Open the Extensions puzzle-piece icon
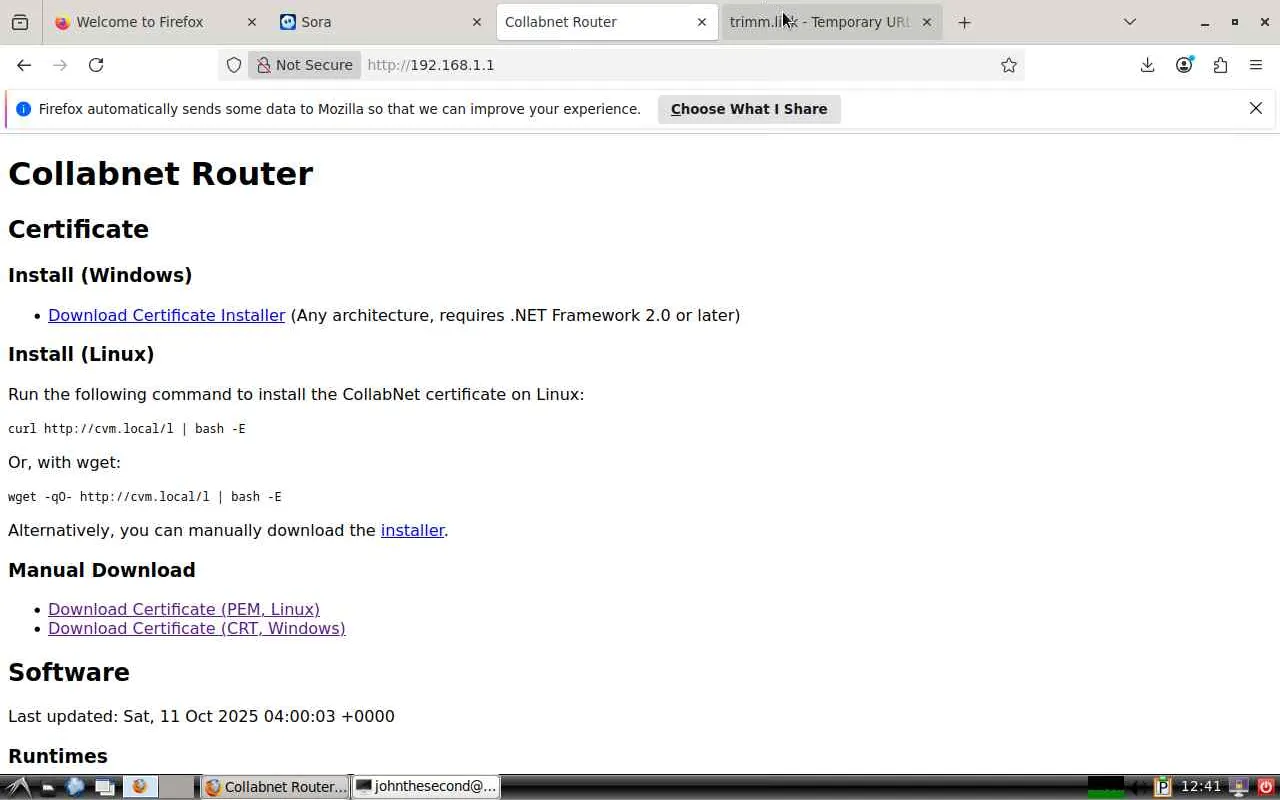1280x800 pixels. pos(1220,65)
